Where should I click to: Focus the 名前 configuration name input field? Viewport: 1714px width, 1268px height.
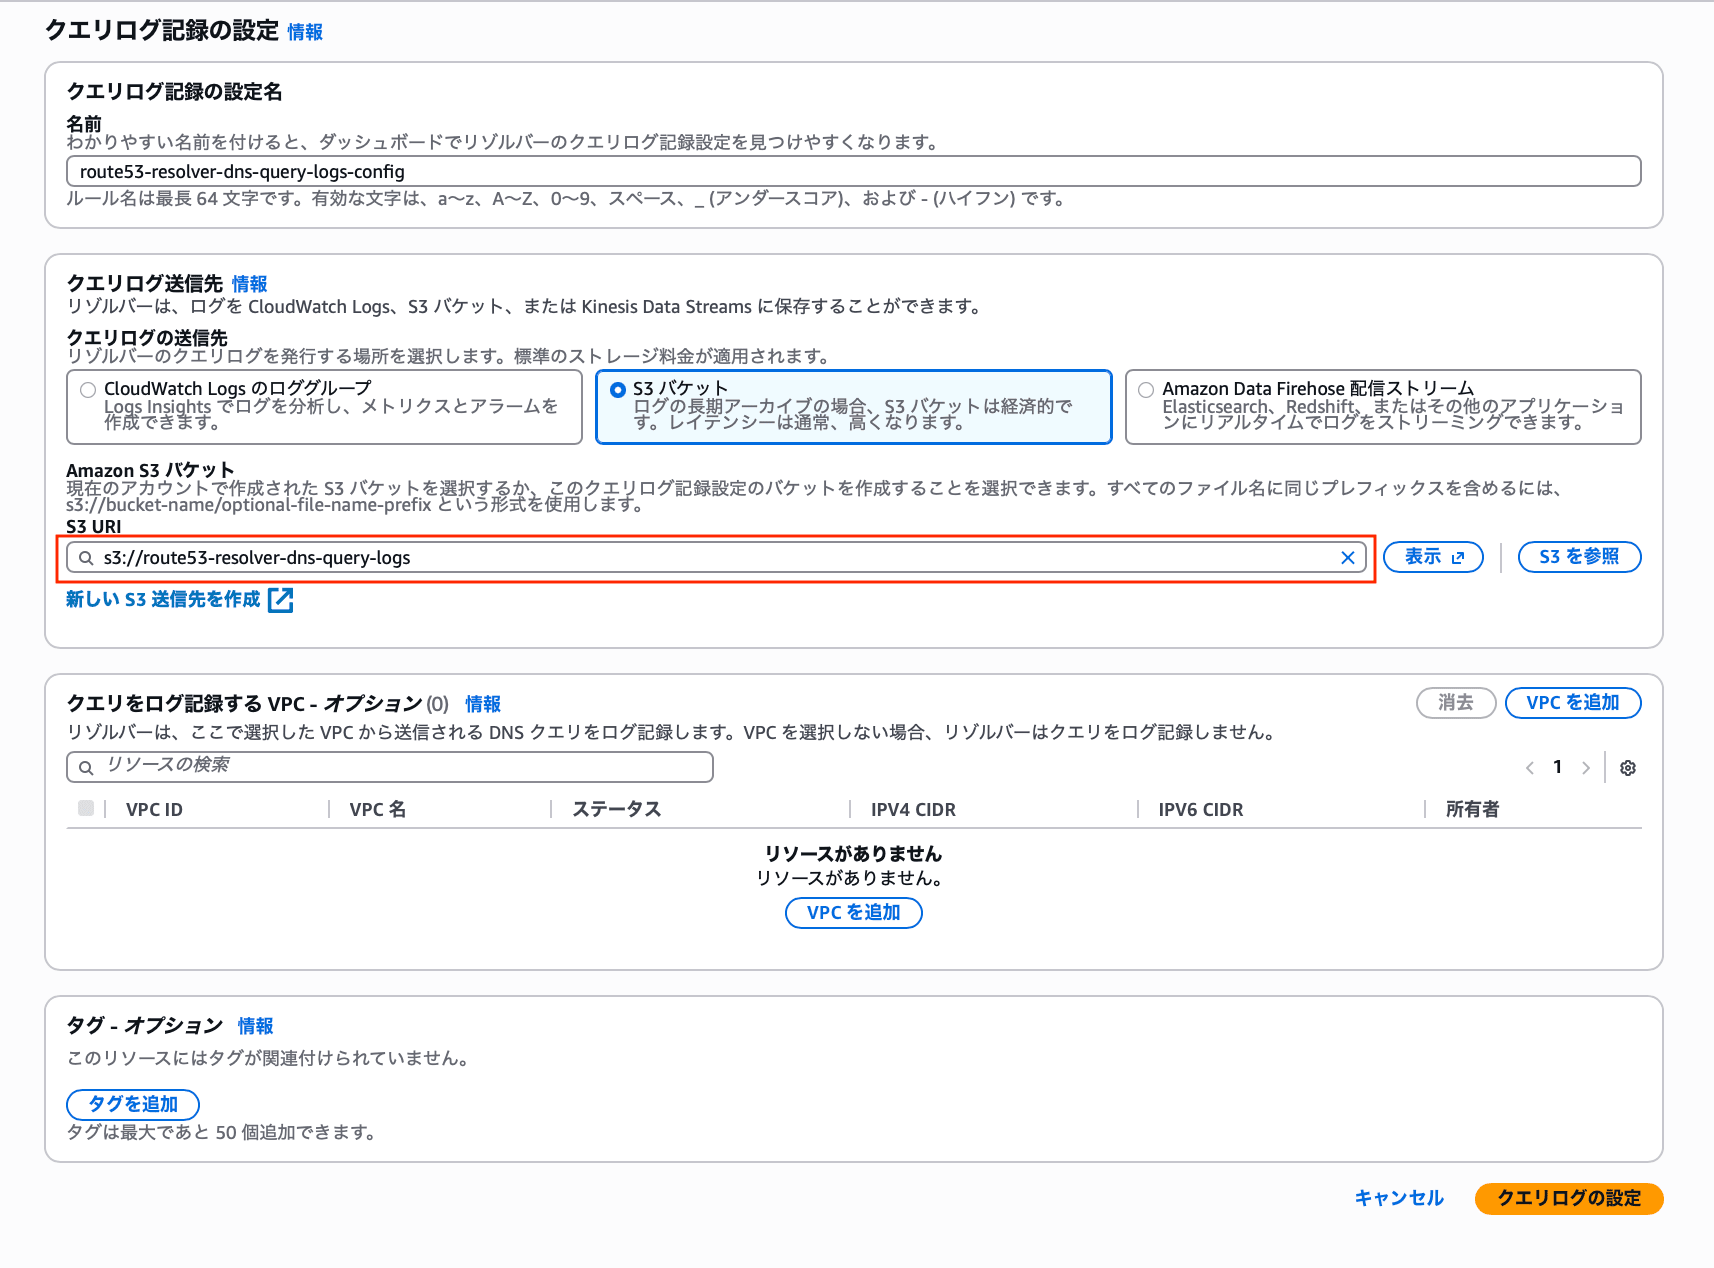tap(854, 171)
